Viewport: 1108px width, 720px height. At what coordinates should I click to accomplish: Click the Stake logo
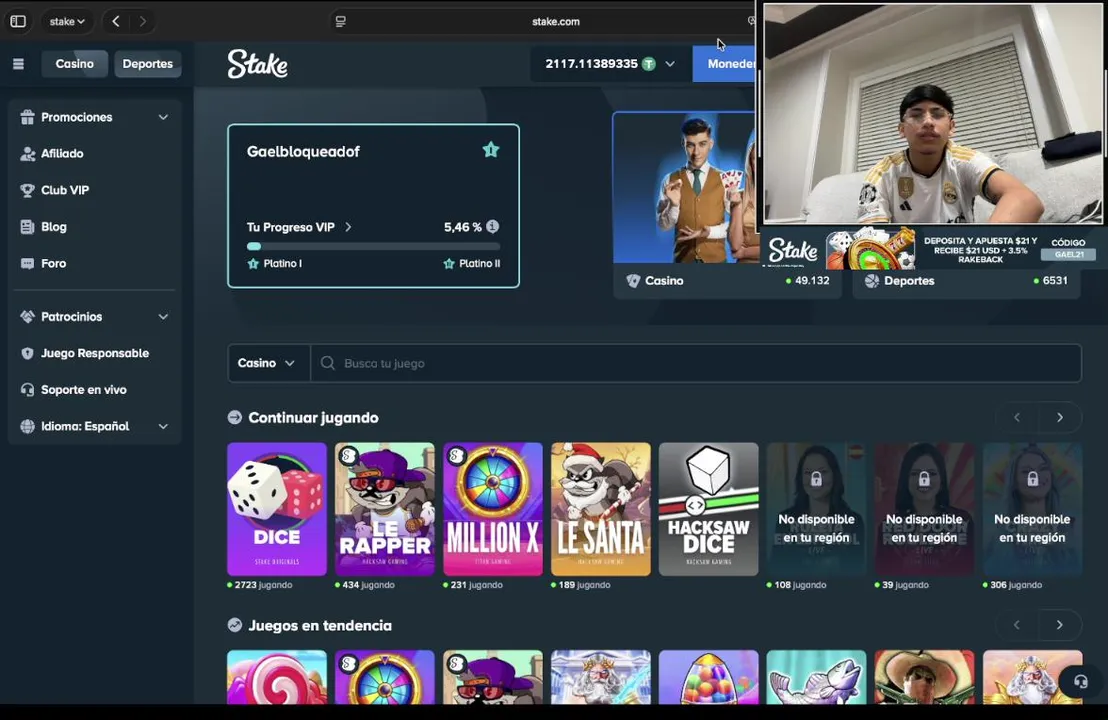[x=257, y=64]
